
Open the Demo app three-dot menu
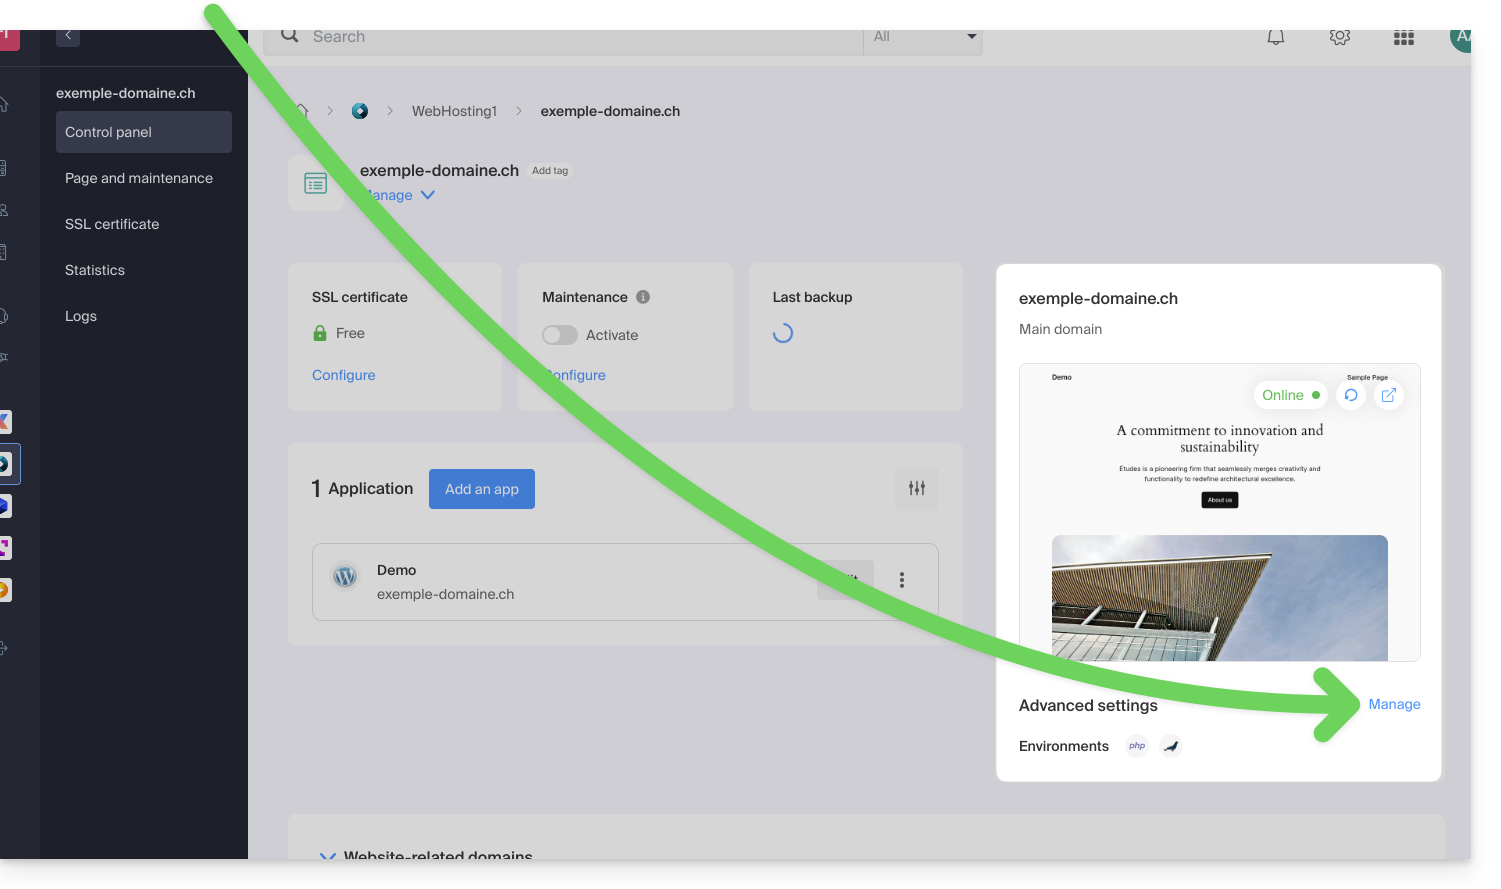click(901, 580)
